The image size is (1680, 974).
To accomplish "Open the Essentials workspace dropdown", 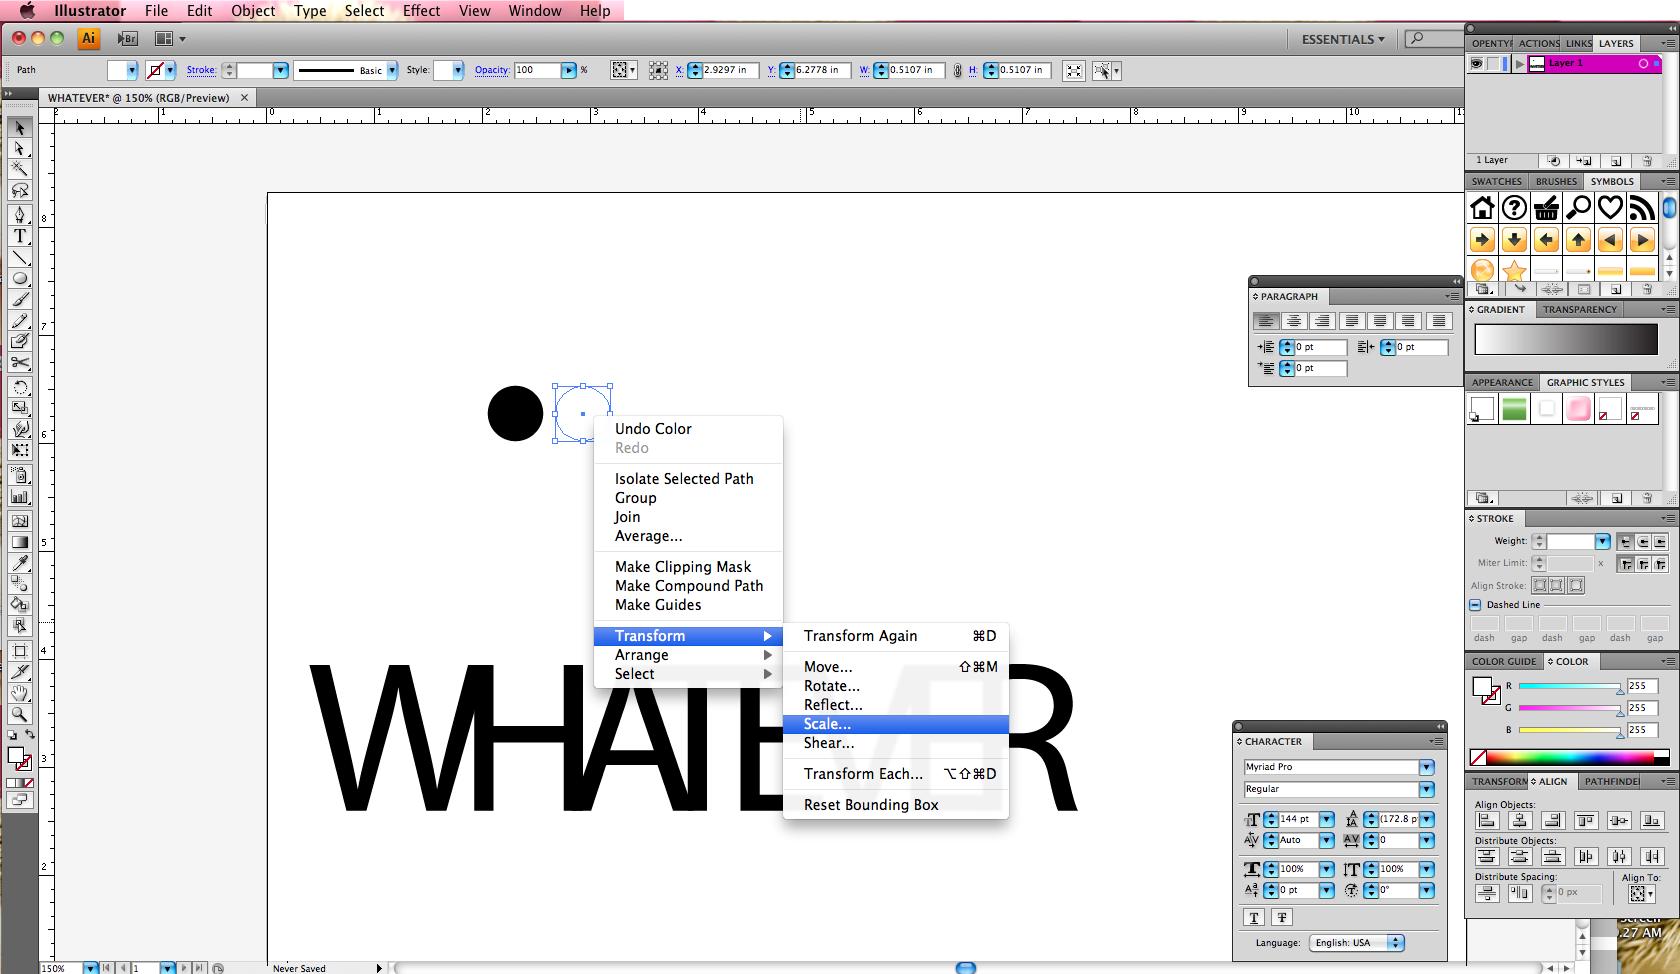I will pos(1343,39).
